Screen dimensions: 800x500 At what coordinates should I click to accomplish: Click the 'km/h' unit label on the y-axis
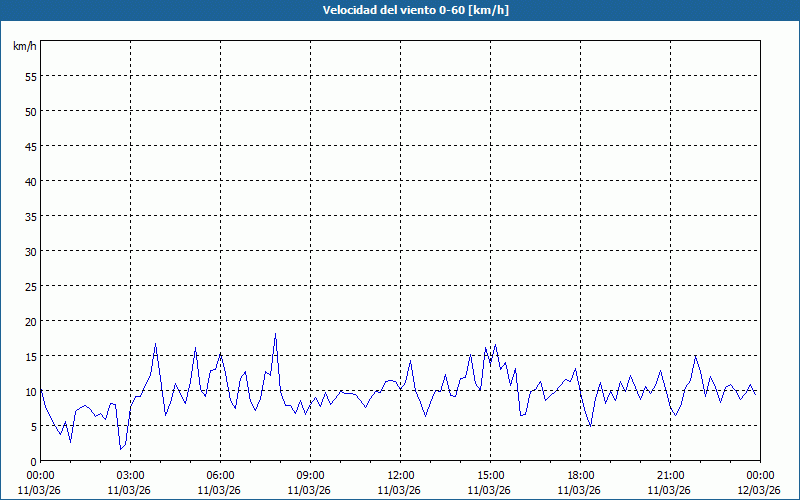pos(25,47)
